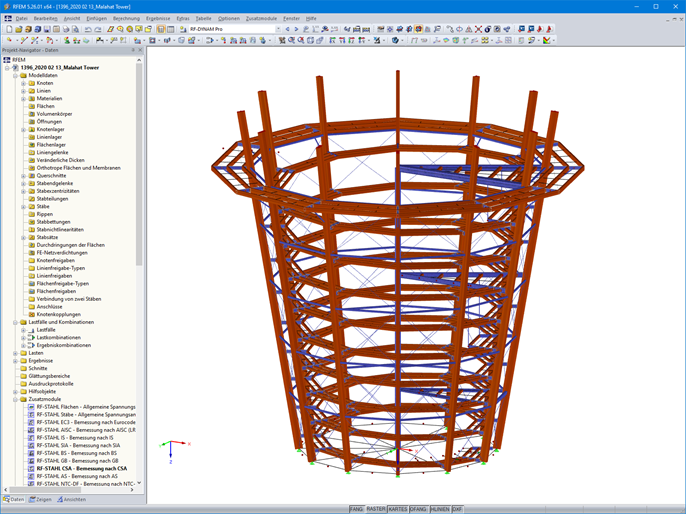Viewport: 686px width, 514px height.
Task: Select RF-STAHL CSA - Bemessung nach CSA
Action: (x=82, y=469)
